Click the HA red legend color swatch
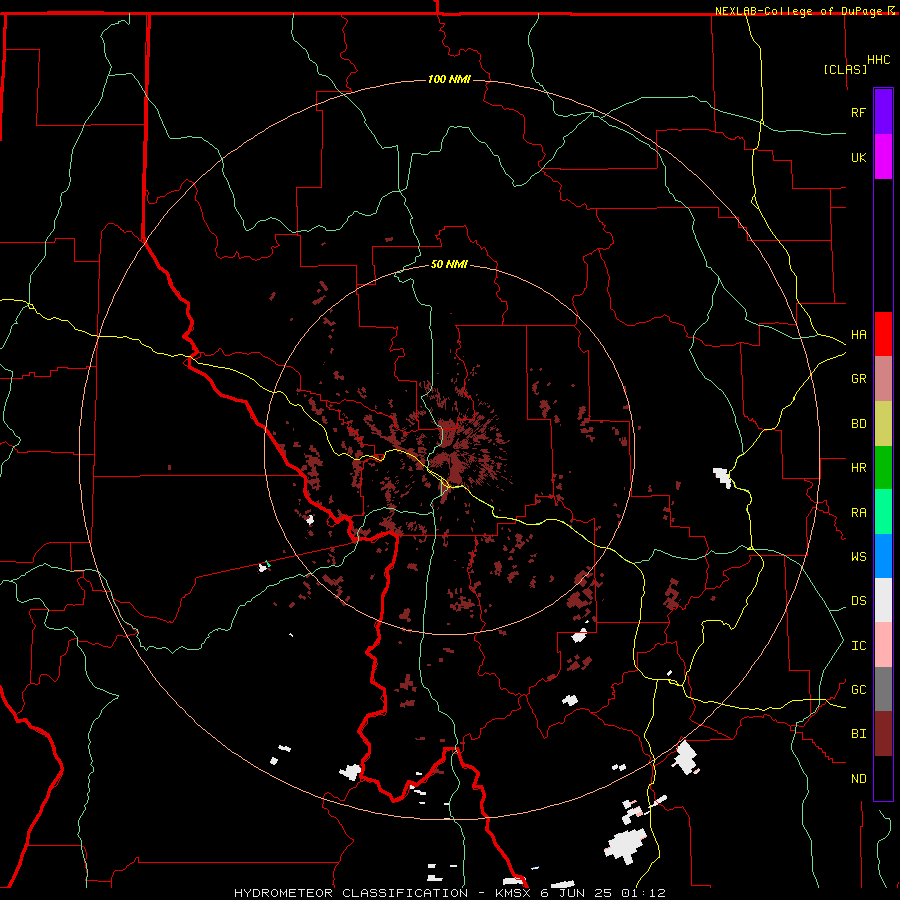Image resolution: width=900 pixels, height=900 pixels. pos(883,334)
